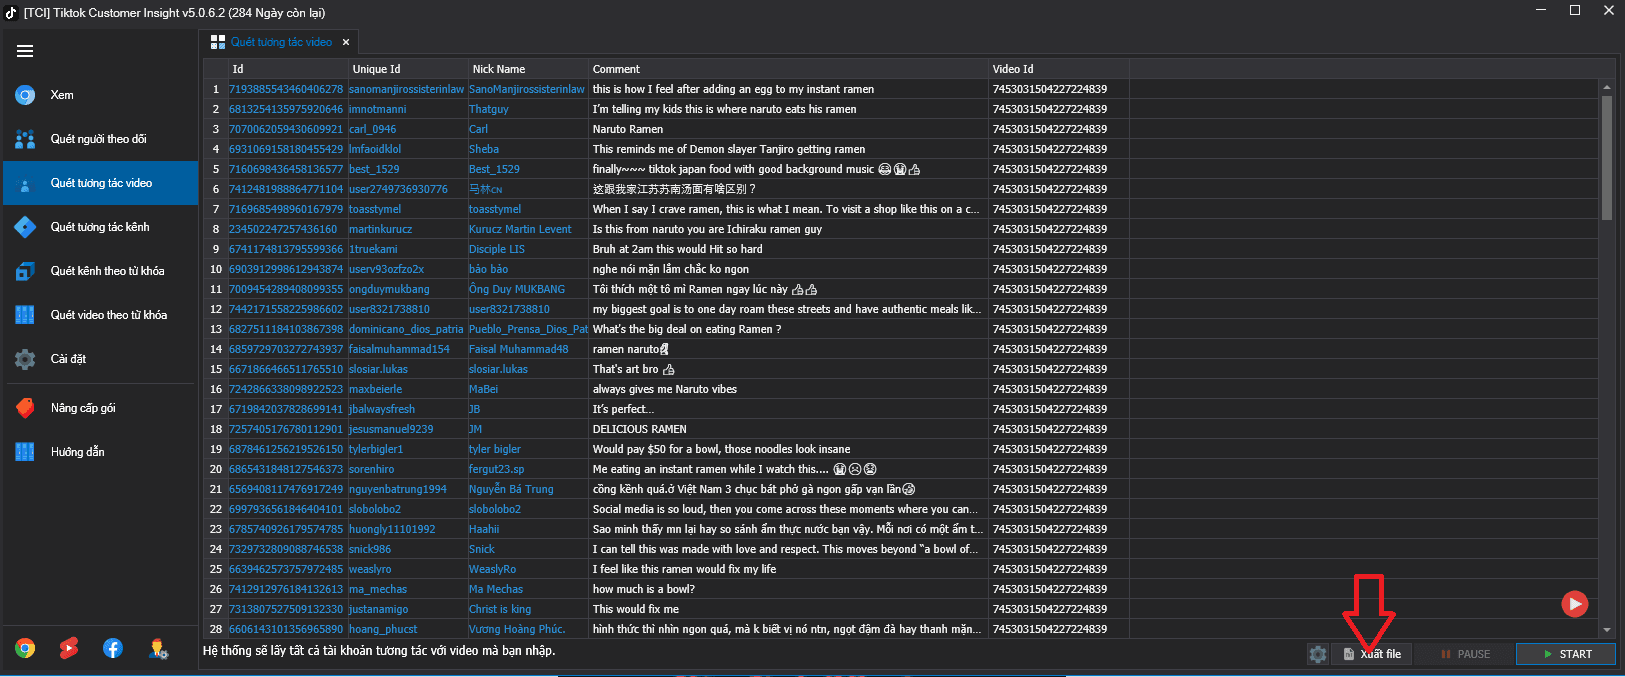Click unique id hoang_phucst
This screenshot has height=677, width=1625.
tap(383, 629)
